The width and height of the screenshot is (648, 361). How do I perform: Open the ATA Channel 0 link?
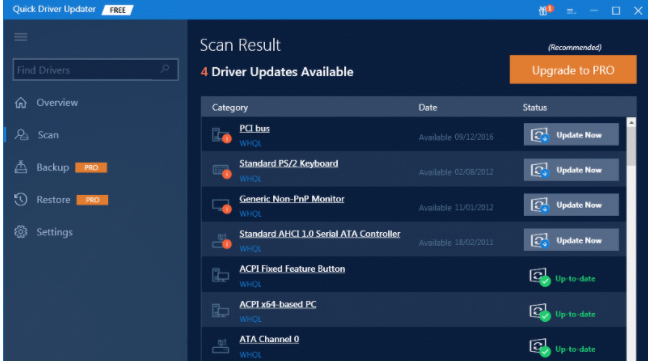pyautogui.click(x=269, y=340)
